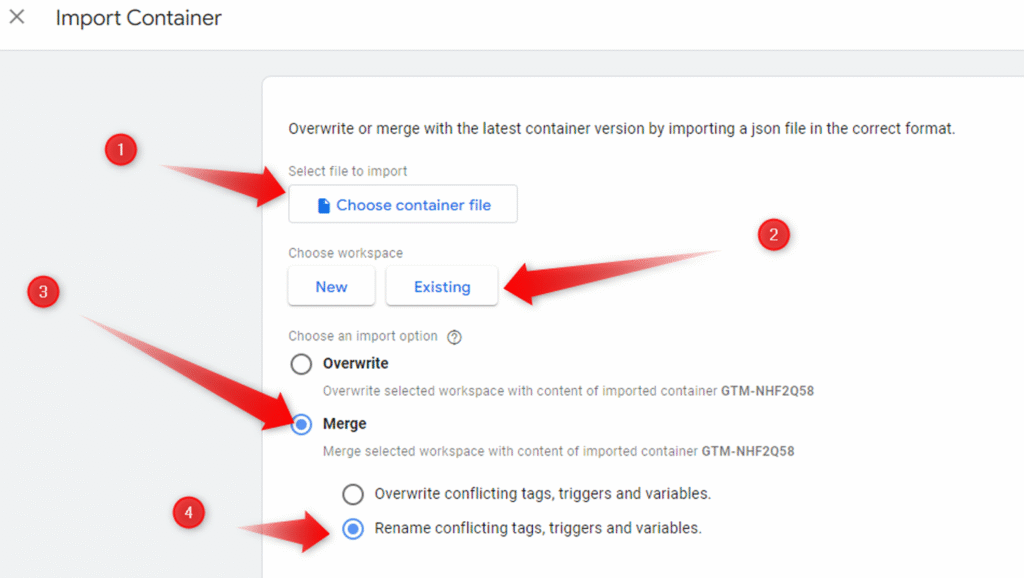Open help icon beside Choose an import option
Image resolution: width=1024 pixels, height=578 pixels.
455,337
